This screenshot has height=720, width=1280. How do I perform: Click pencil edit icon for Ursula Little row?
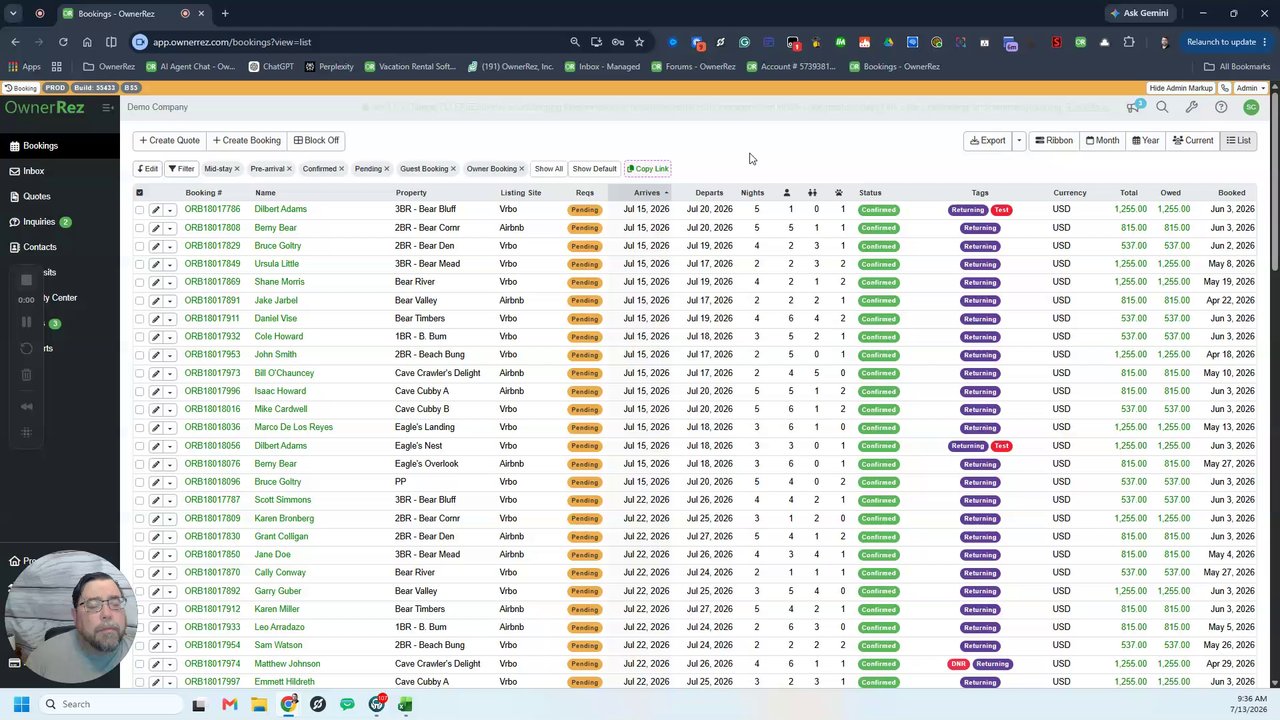[x=155, y=264]
